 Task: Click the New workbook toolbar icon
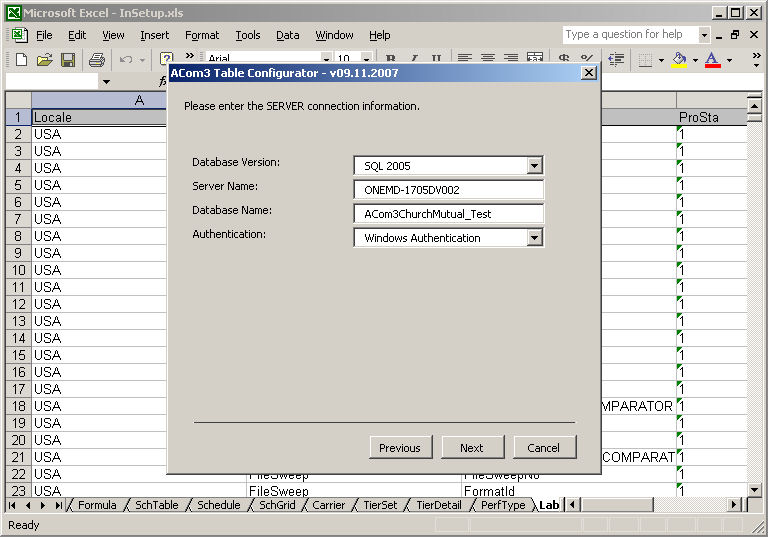21,60
